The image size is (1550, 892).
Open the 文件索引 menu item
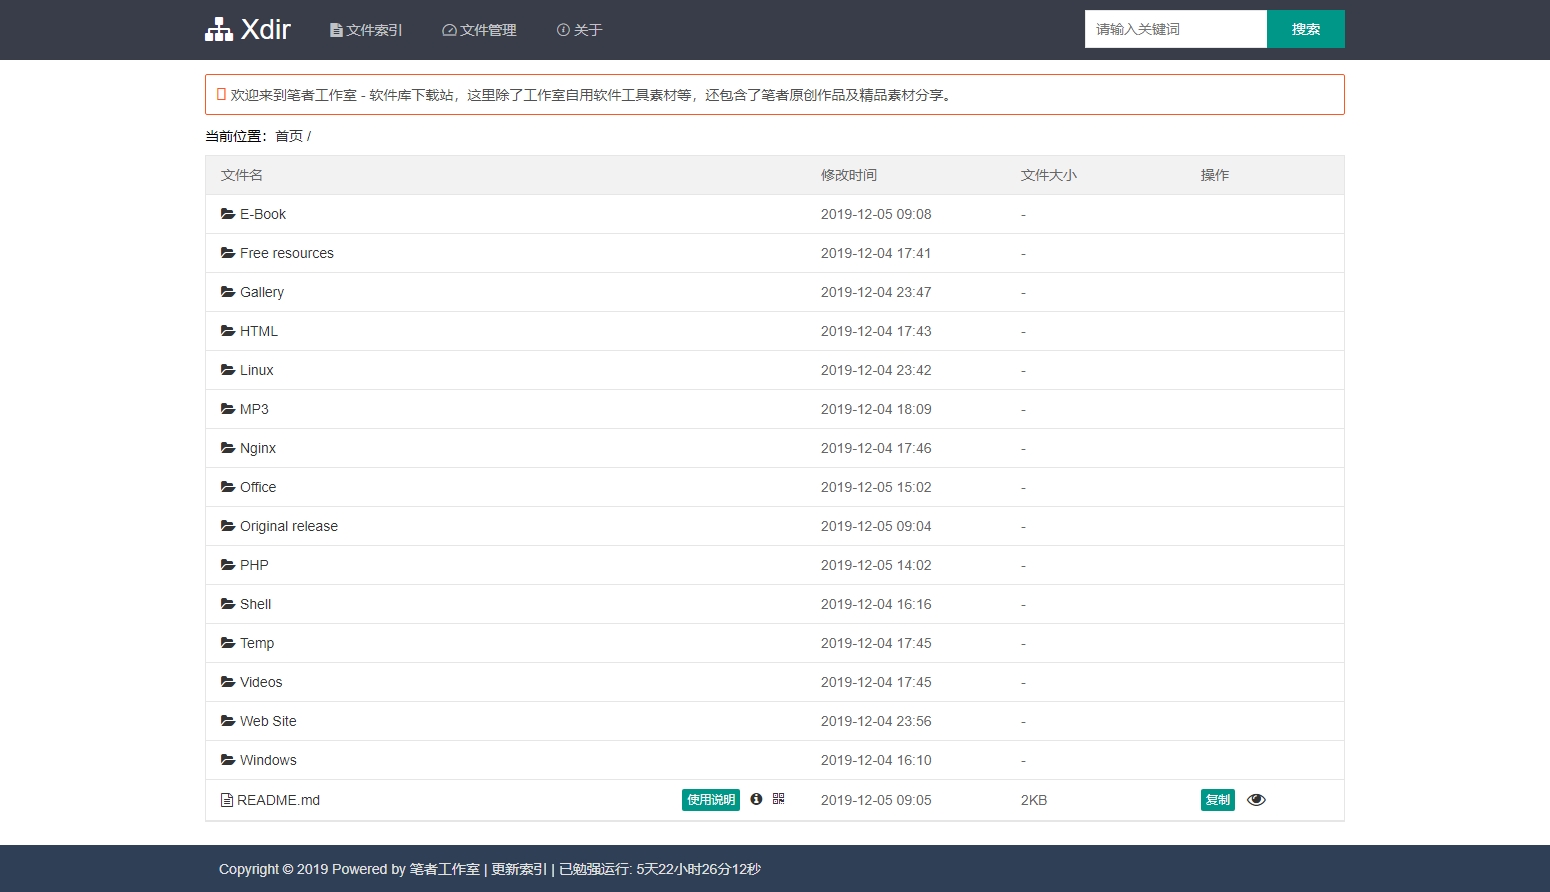tap(366, 30)
